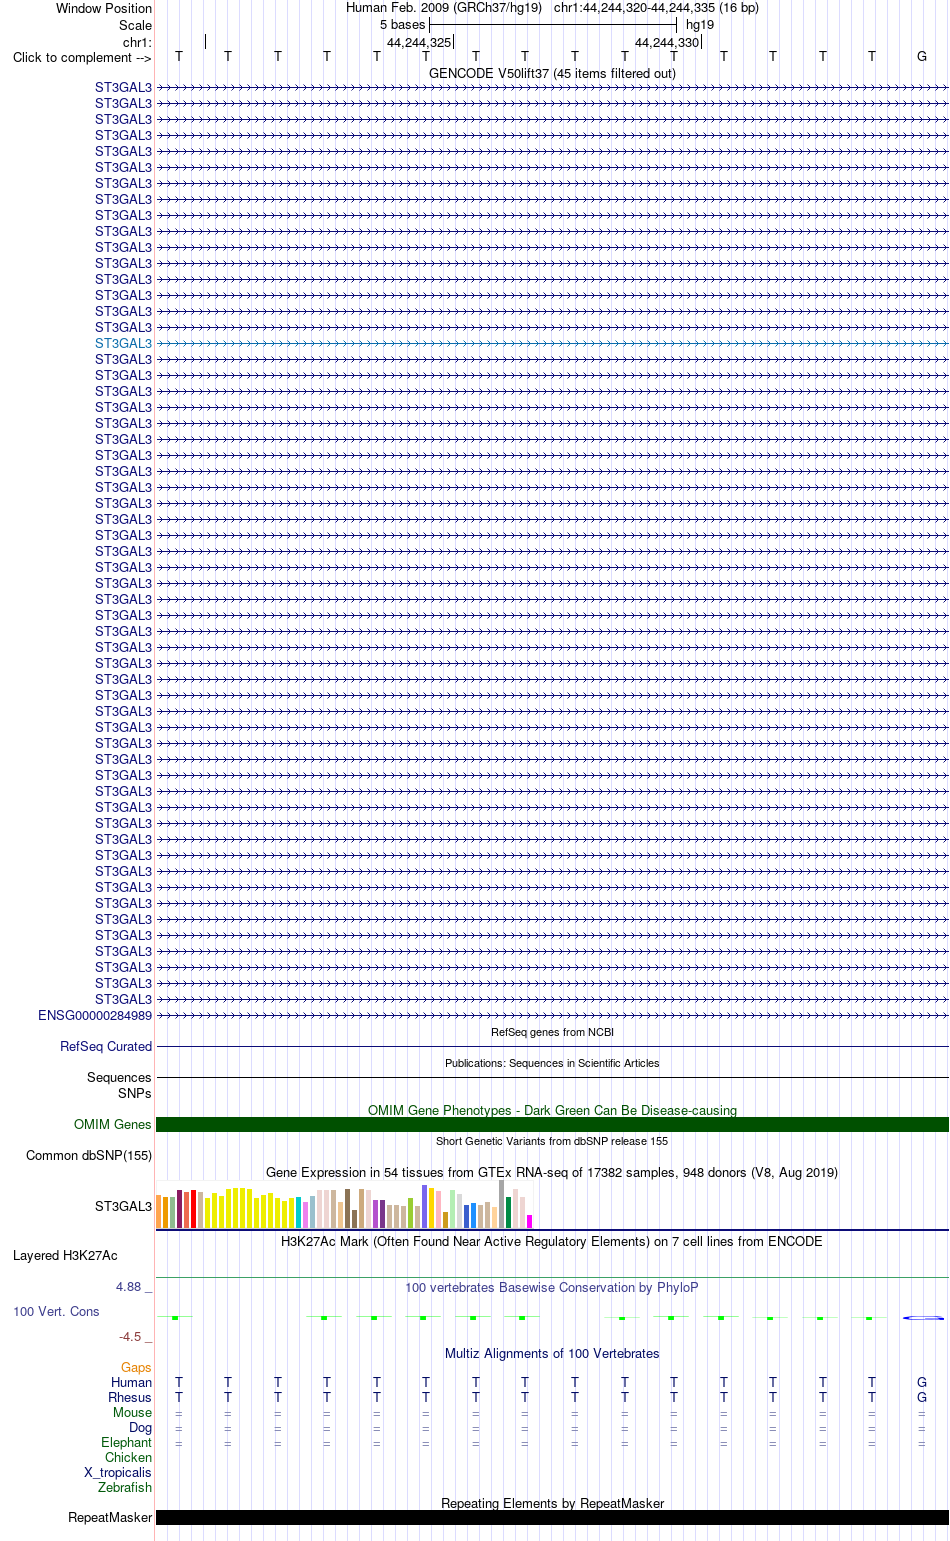The width and height of the screenshot is (950, 1541).
Task: Click the Sequences track label
Action: coord(119,1077)
